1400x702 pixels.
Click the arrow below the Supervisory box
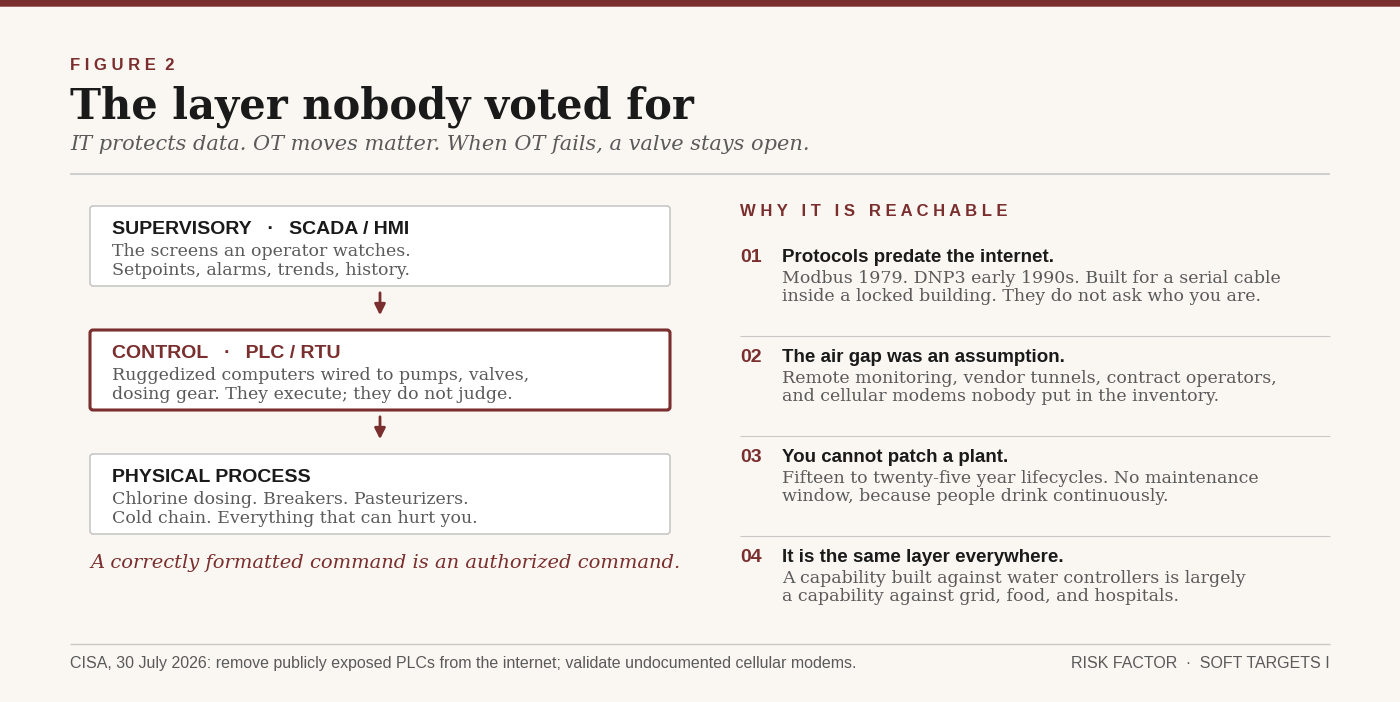(x=380, y=303)
